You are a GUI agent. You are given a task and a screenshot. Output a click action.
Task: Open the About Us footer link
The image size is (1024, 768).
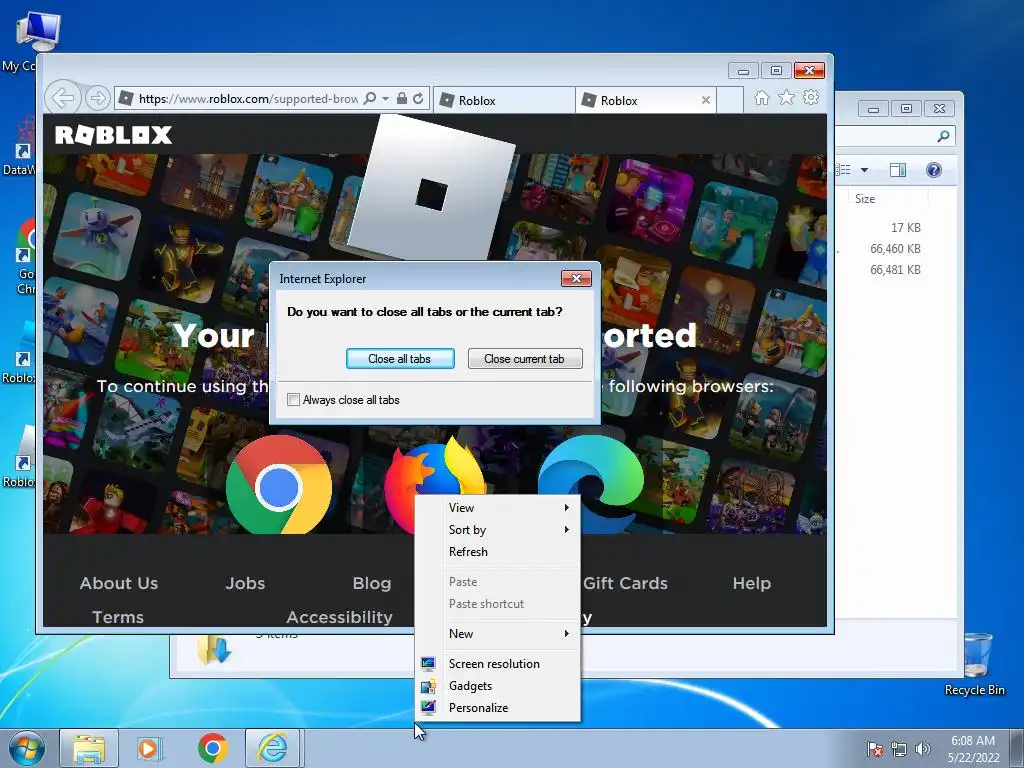coord(119,583)
